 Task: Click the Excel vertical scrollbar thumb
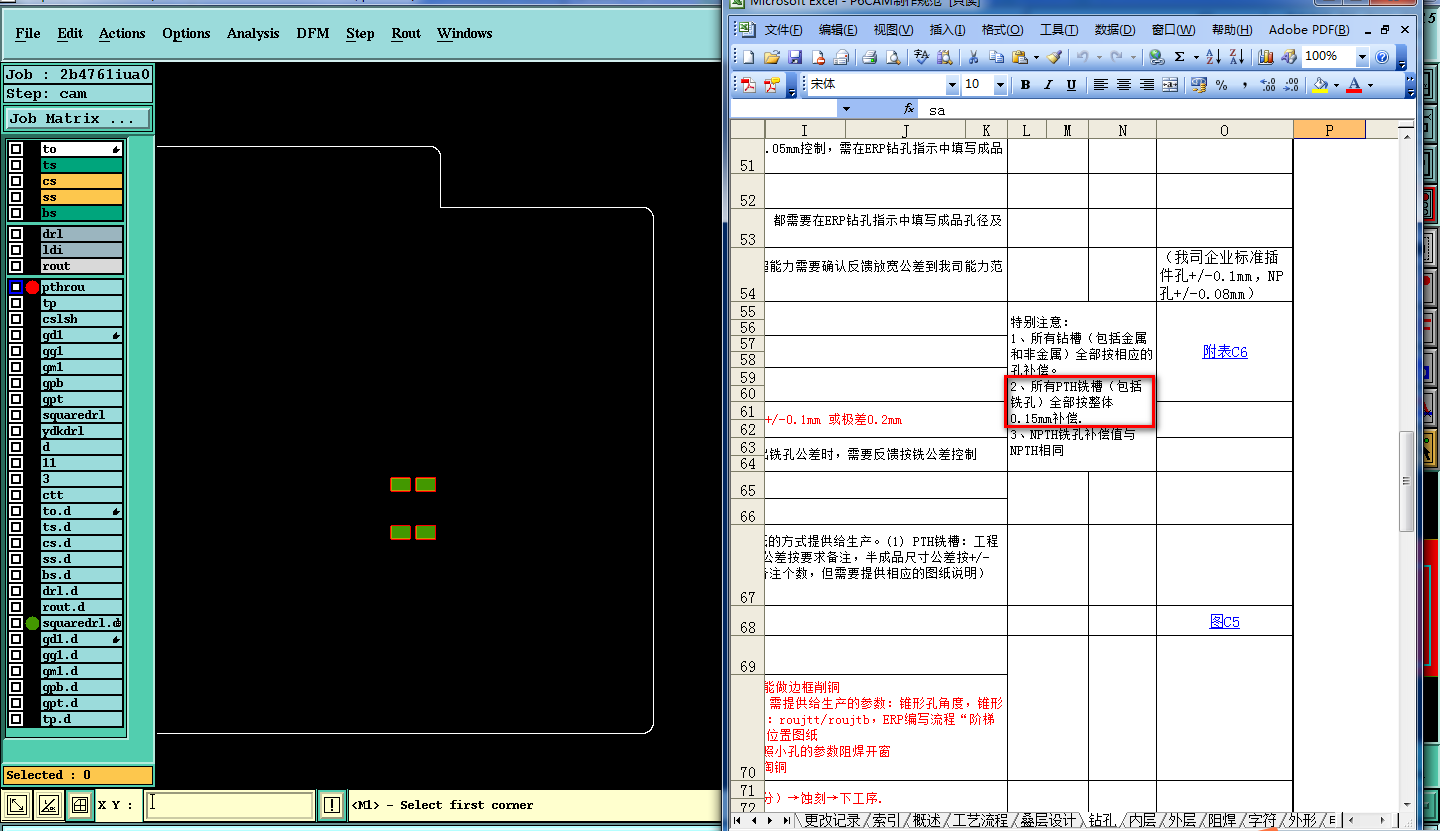(1407, 480)
